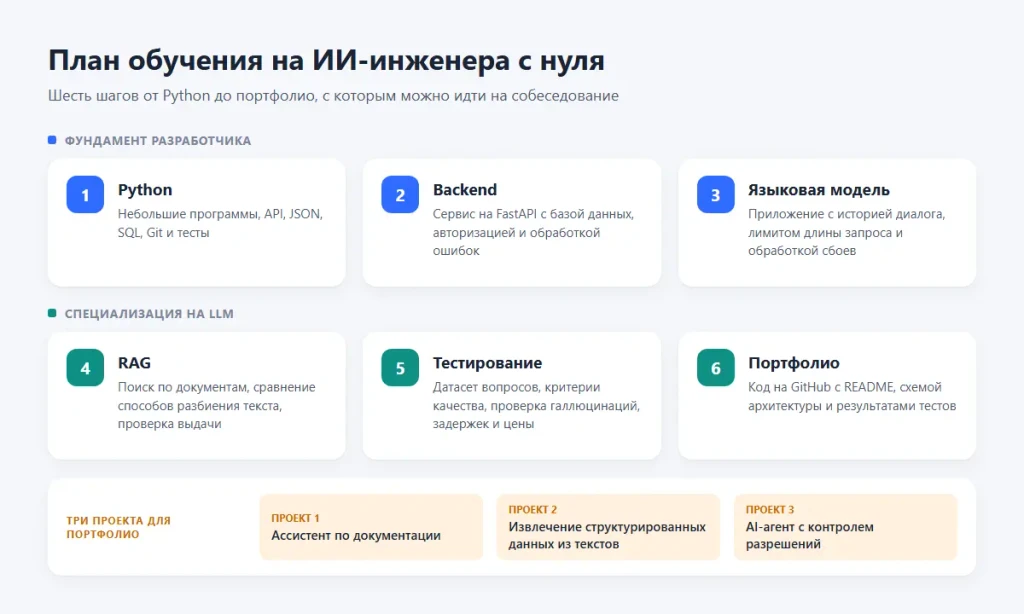1024x614 pixels.
Task: Click the green dot before 'Специализация на LLM'
Action: pos(52,313)
